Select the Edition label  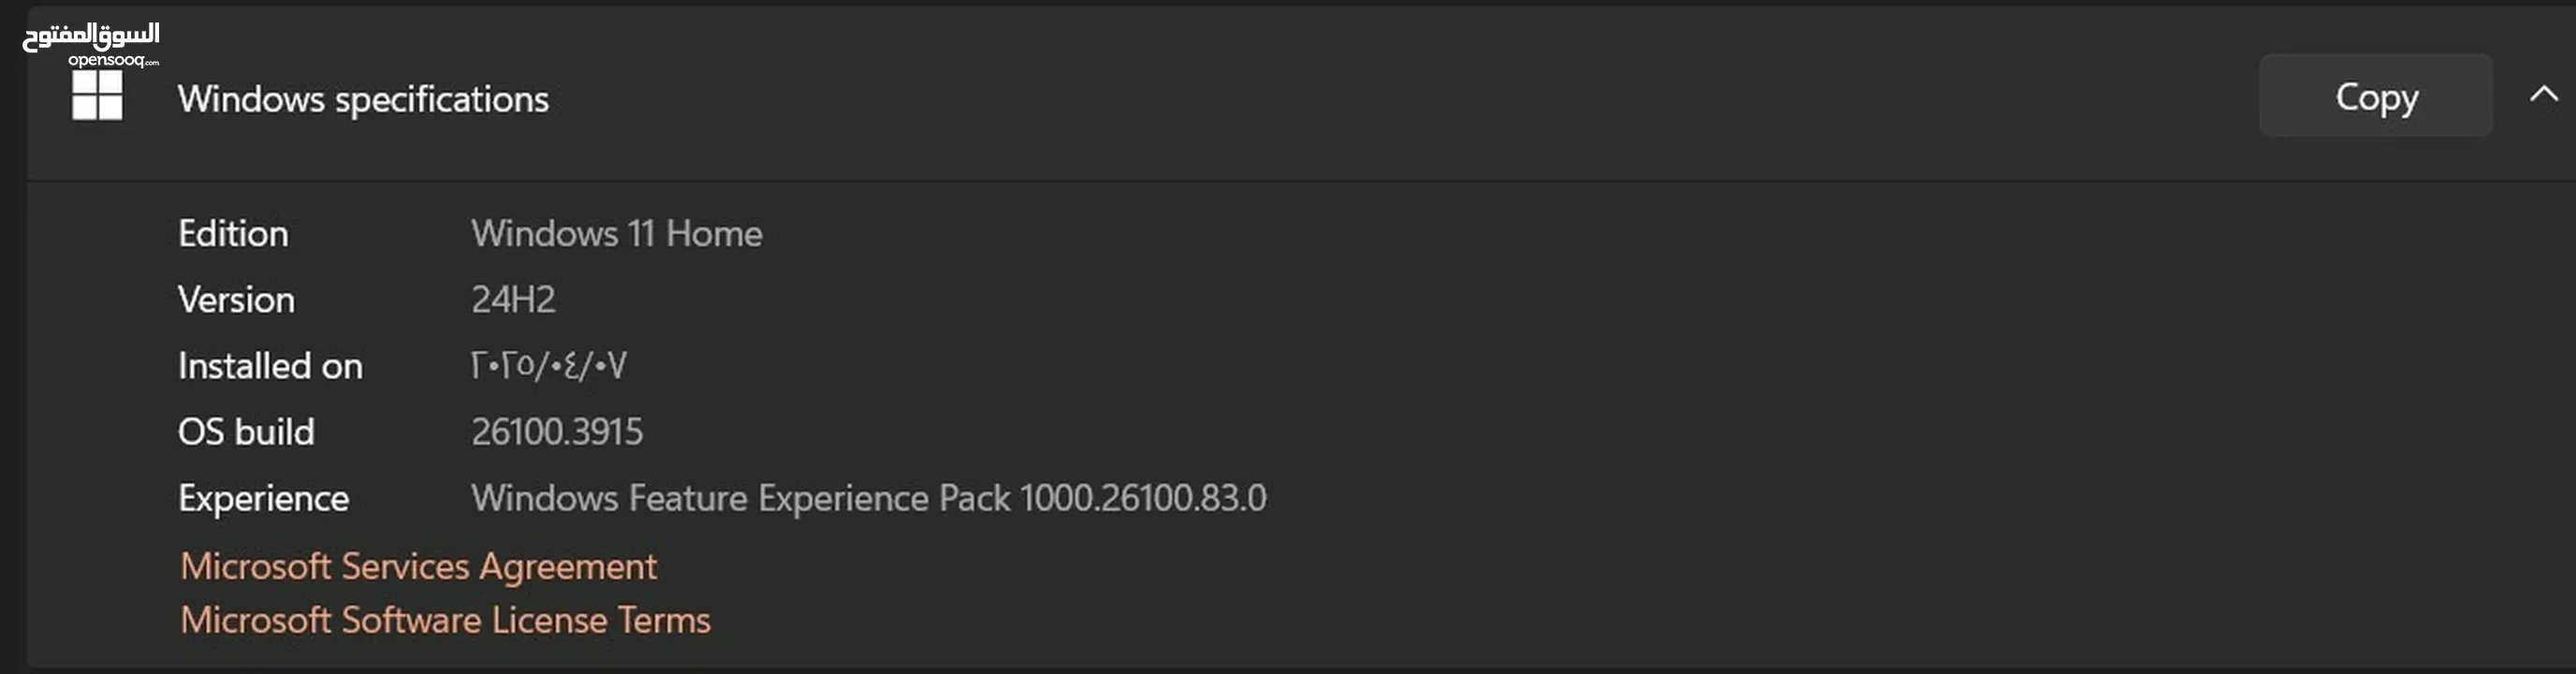(233, 233)
